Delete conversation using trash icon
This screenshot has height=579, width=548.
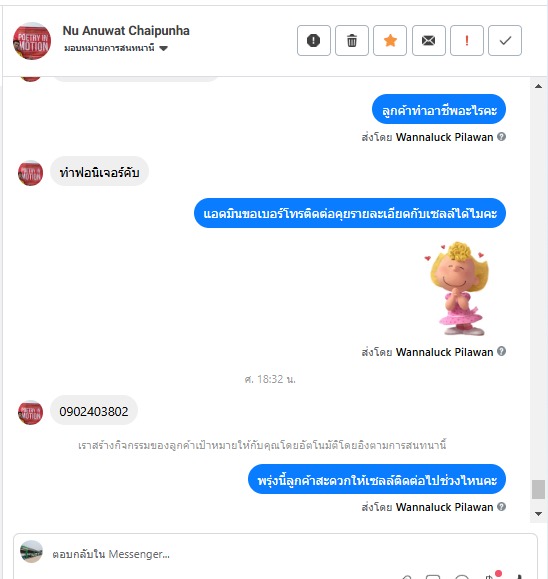352,40
